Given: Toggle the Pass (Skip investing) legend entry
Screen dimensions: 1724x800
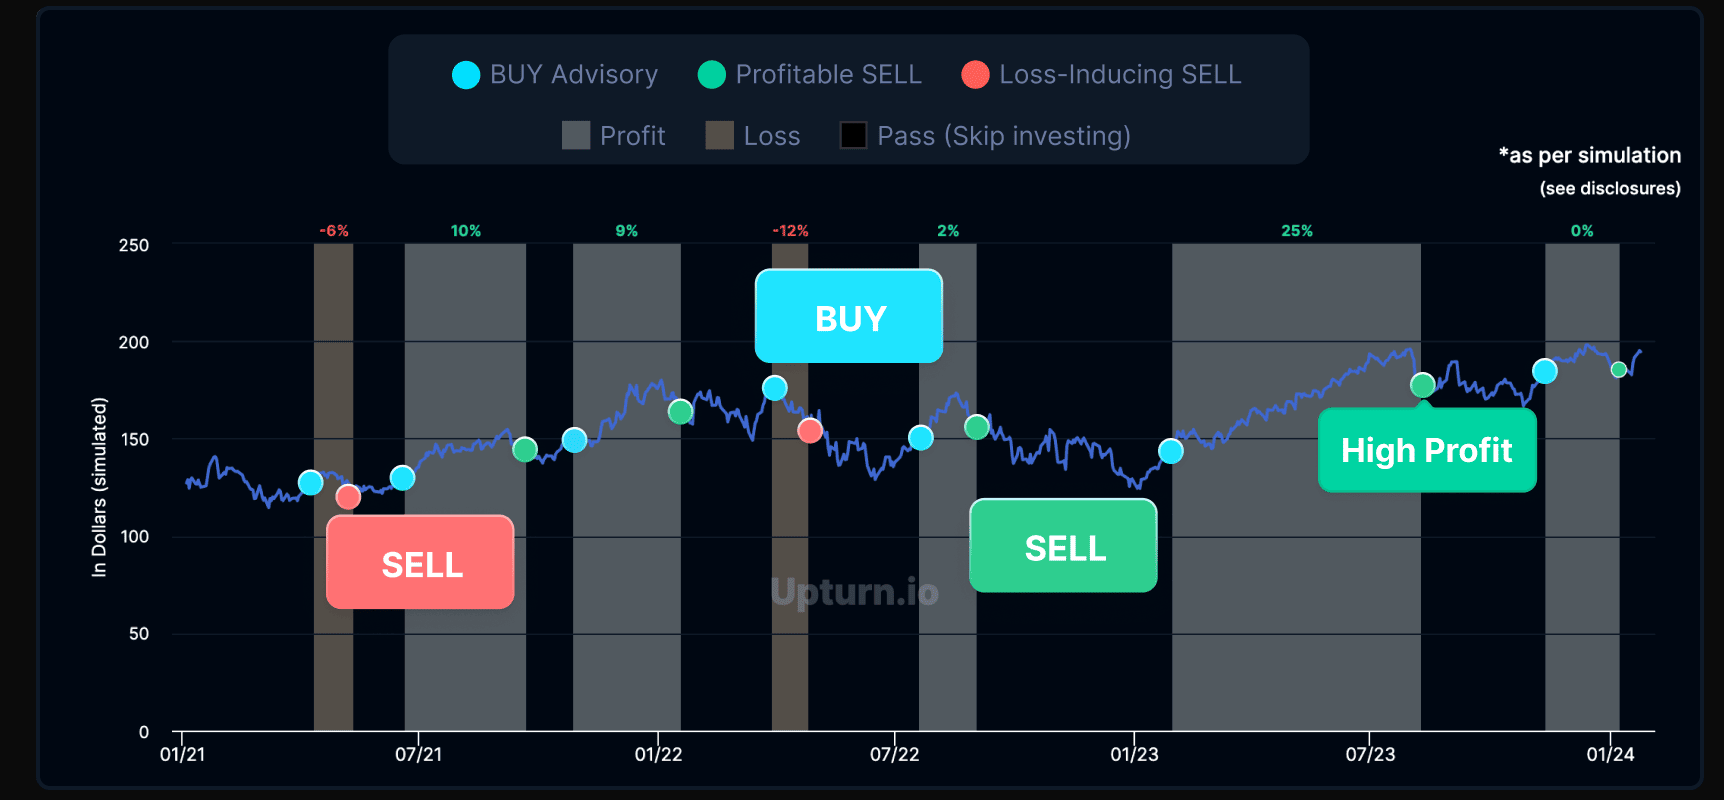Looking at the screenshot, I should pos(985,136).
